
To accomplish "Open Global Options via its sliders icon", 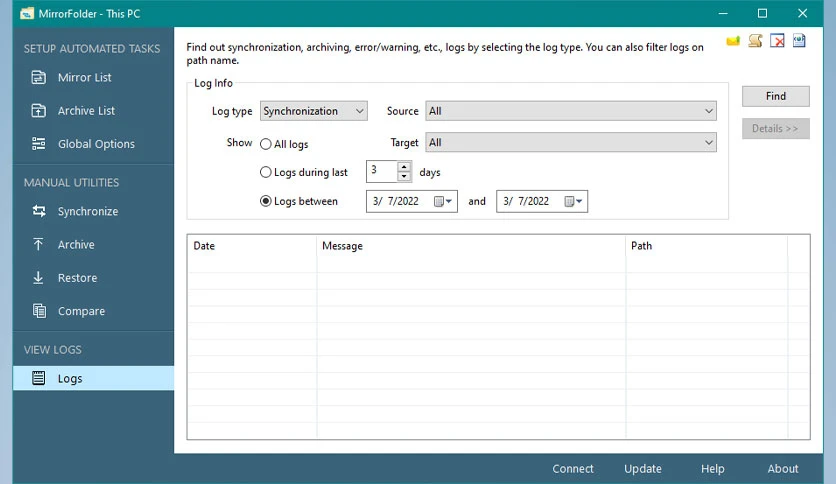I will point(38,144).
